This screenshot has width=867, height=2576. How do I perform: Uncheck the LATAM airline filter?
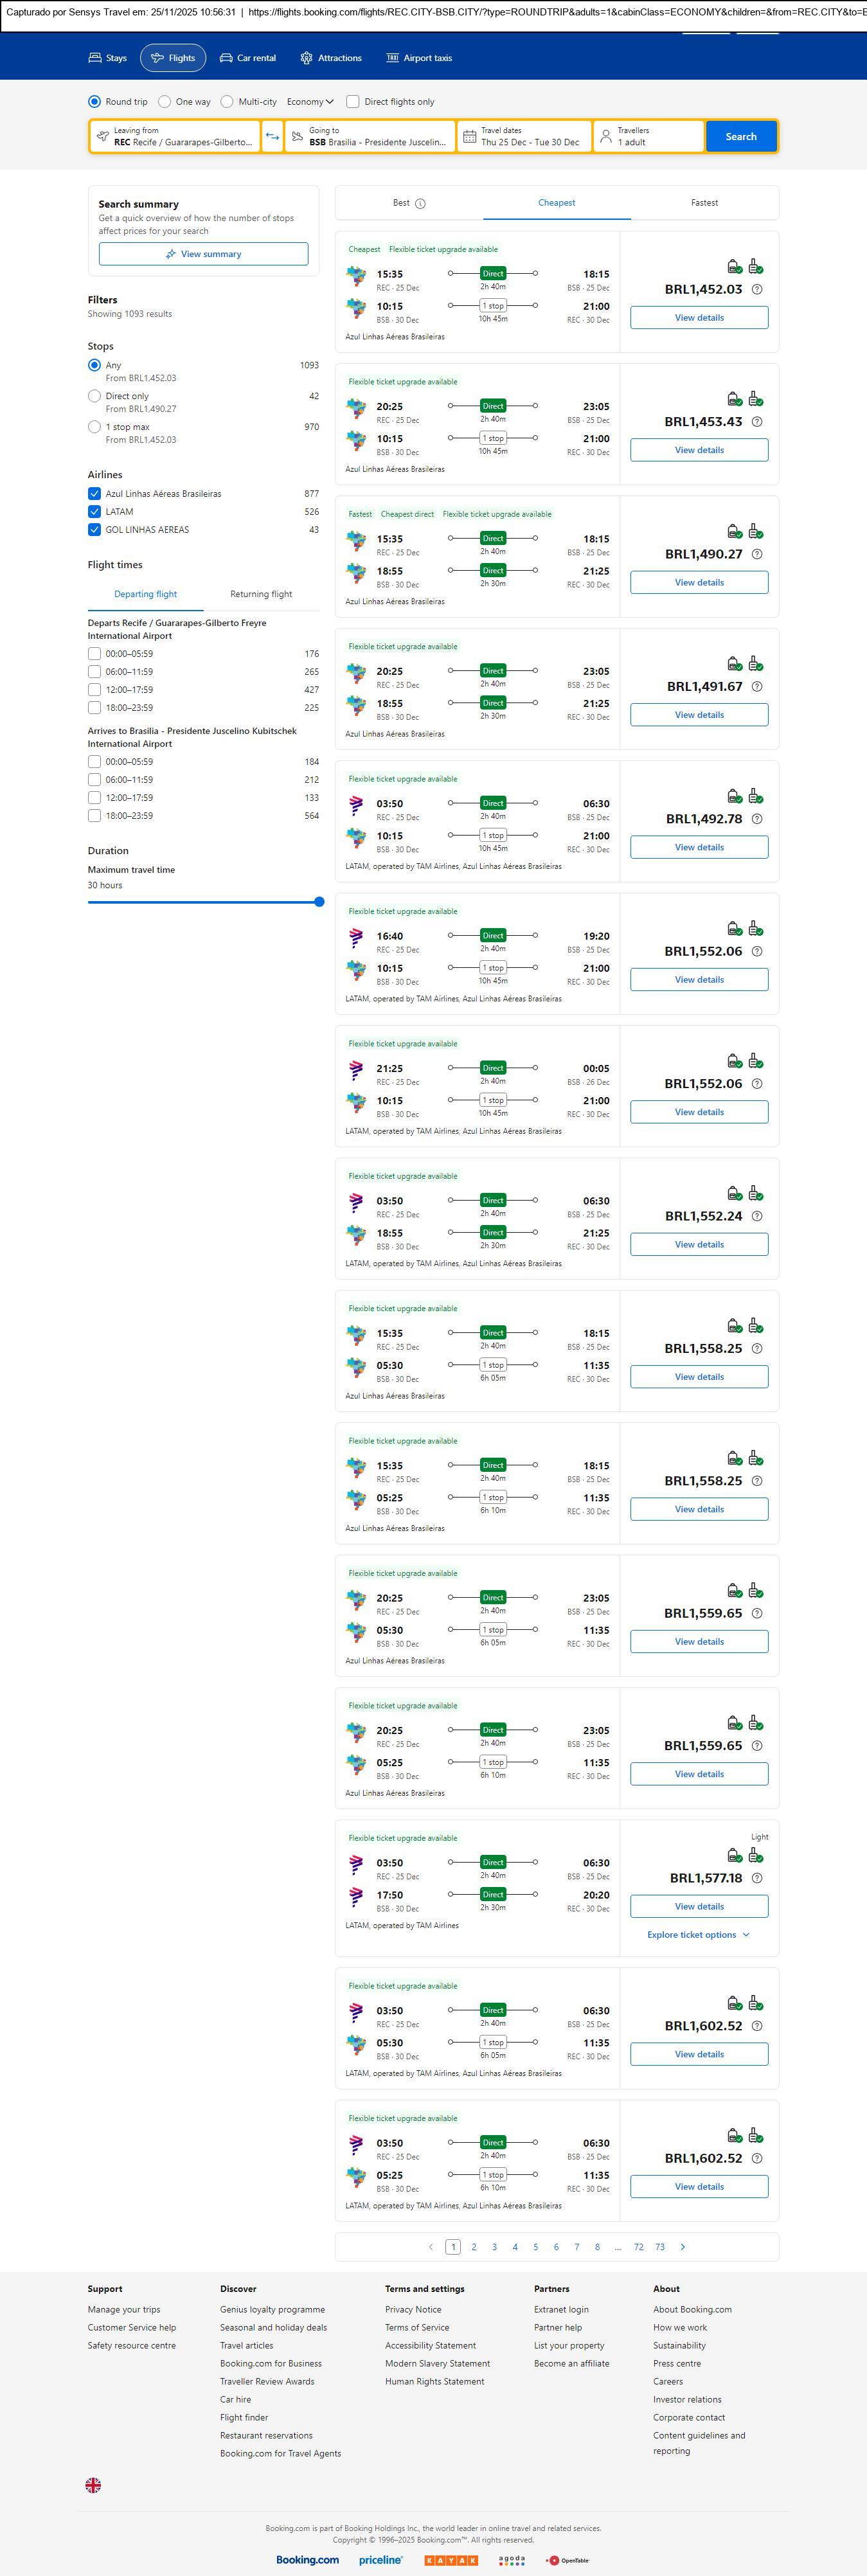coord(94,511)
